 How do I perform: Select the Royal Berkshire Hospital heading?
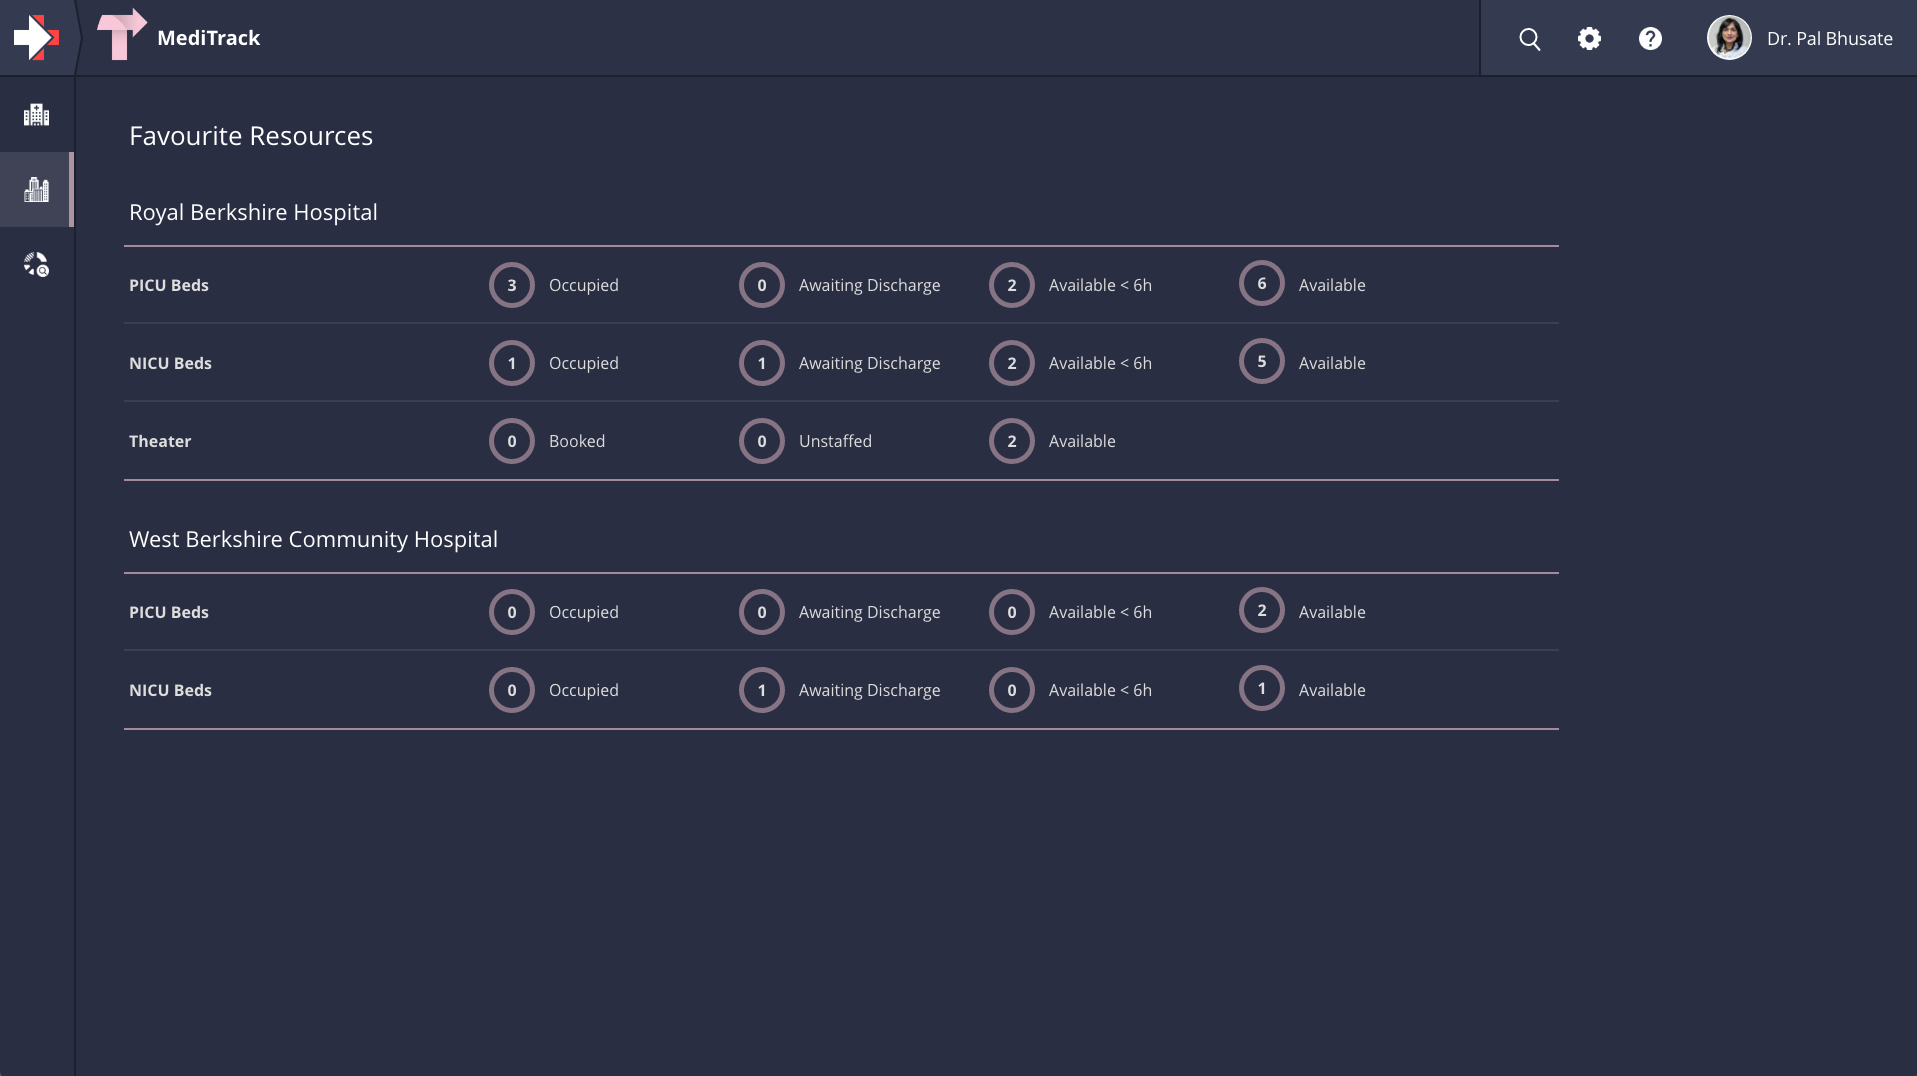point(253,212)
